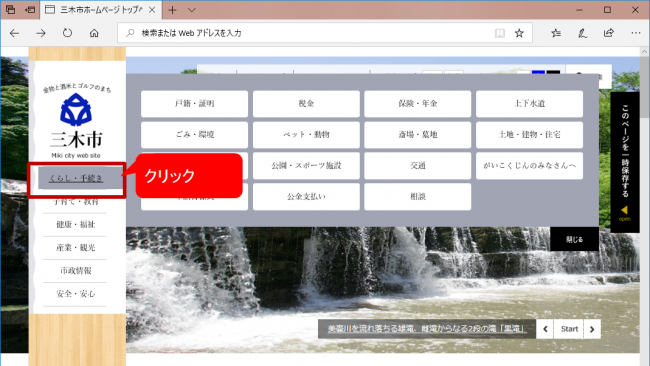This screenshot has width=650, height=366.
Task: Open the 公金支払い category
Action: tap(306, 196)
